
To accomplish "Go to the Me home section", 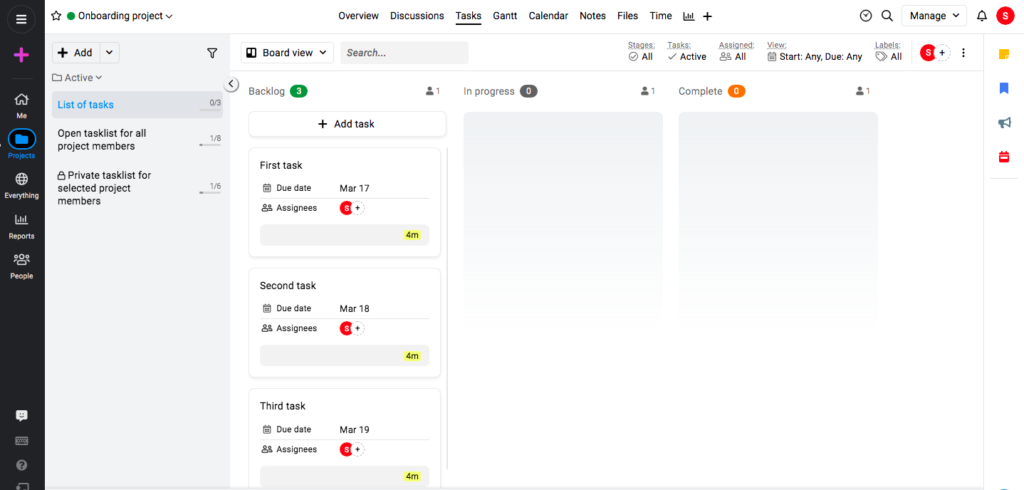I will (22, 105).
